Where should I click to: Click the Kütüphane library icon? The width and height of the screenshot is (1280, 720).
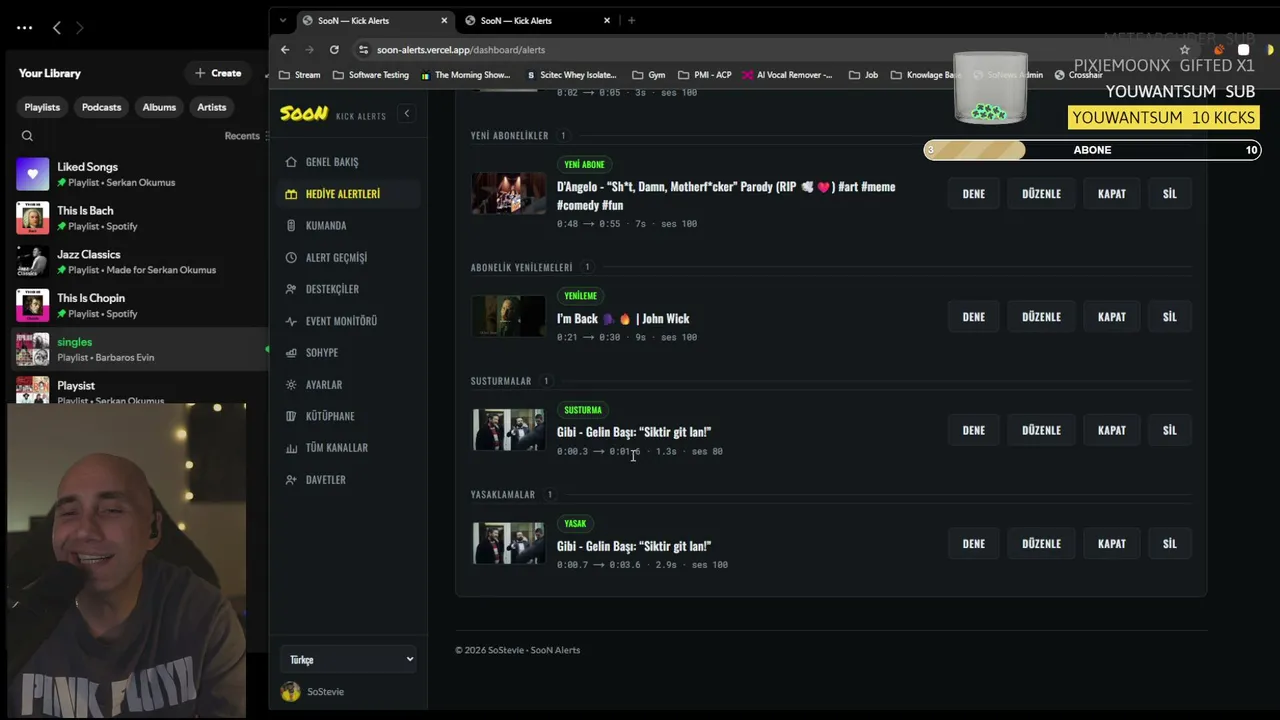tap(291, 416)
